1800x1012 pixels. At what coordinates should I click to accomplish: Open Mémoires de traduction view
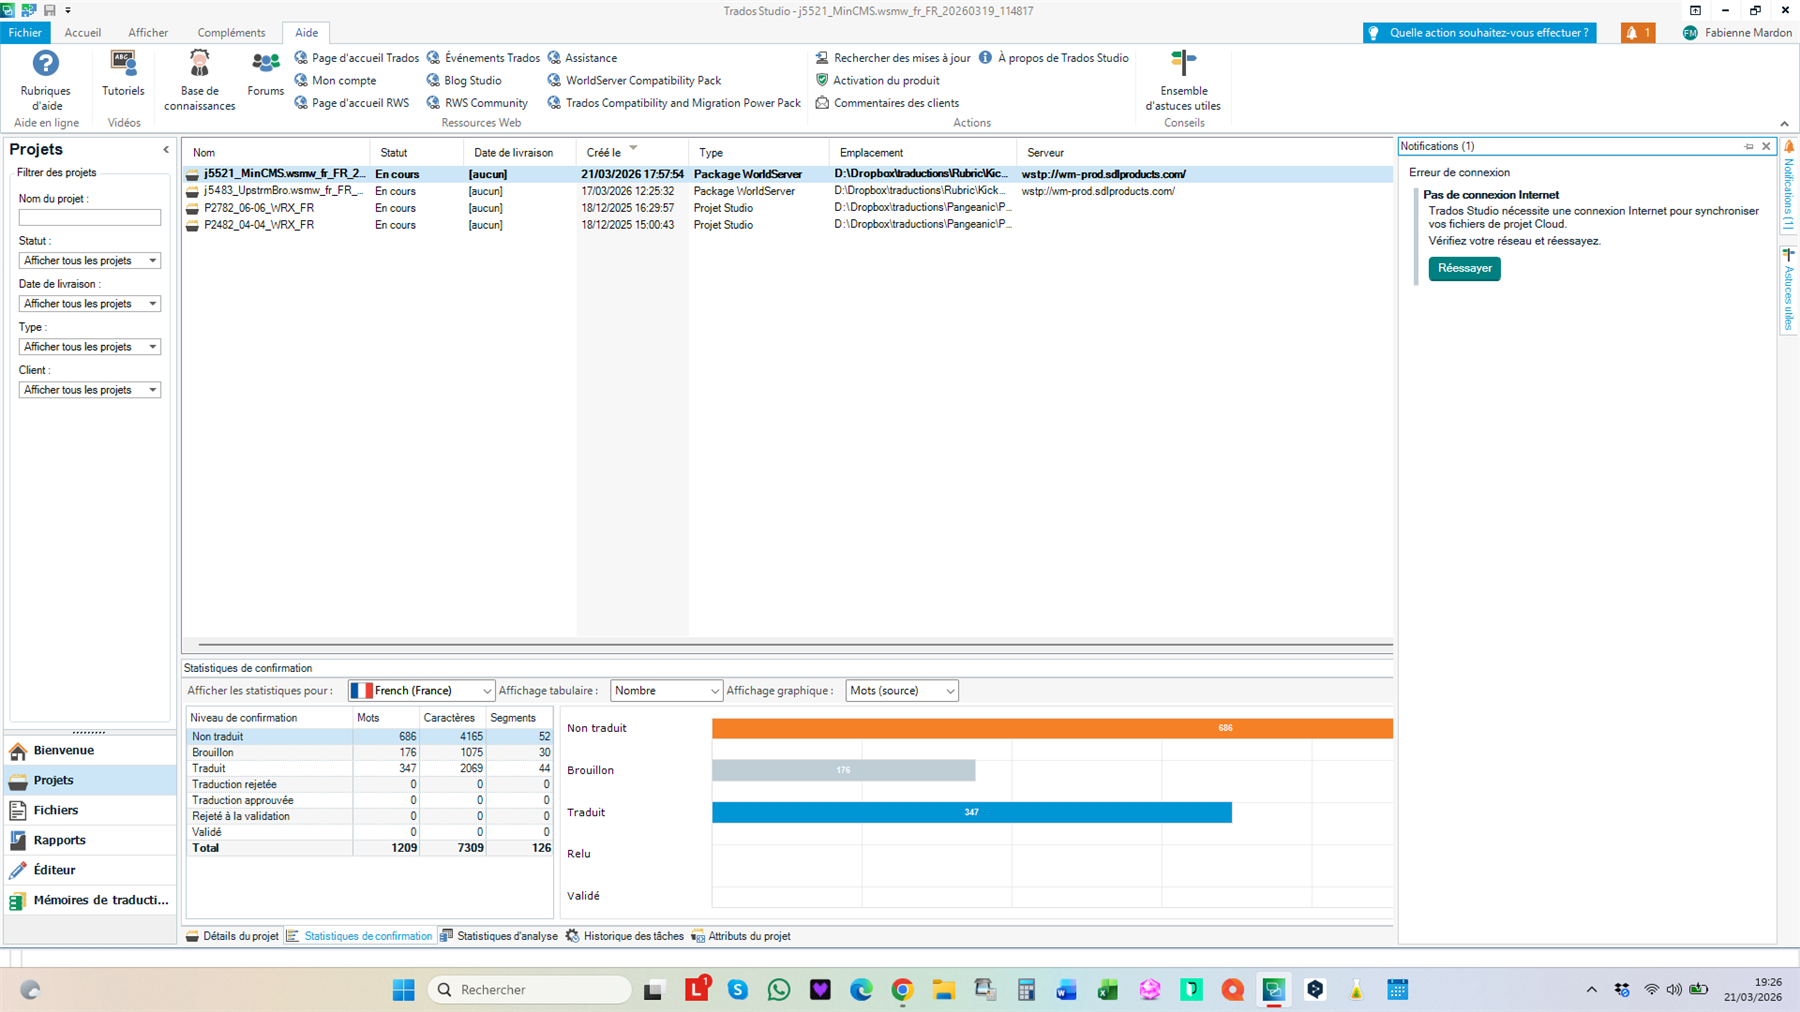click(x=100, y=899)
